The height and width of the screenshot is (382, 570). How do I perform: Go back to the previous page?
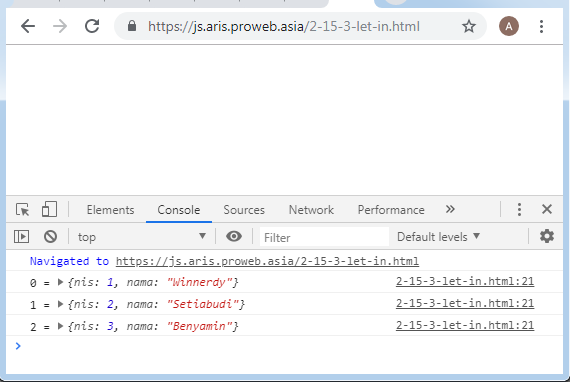click(28, 27)
